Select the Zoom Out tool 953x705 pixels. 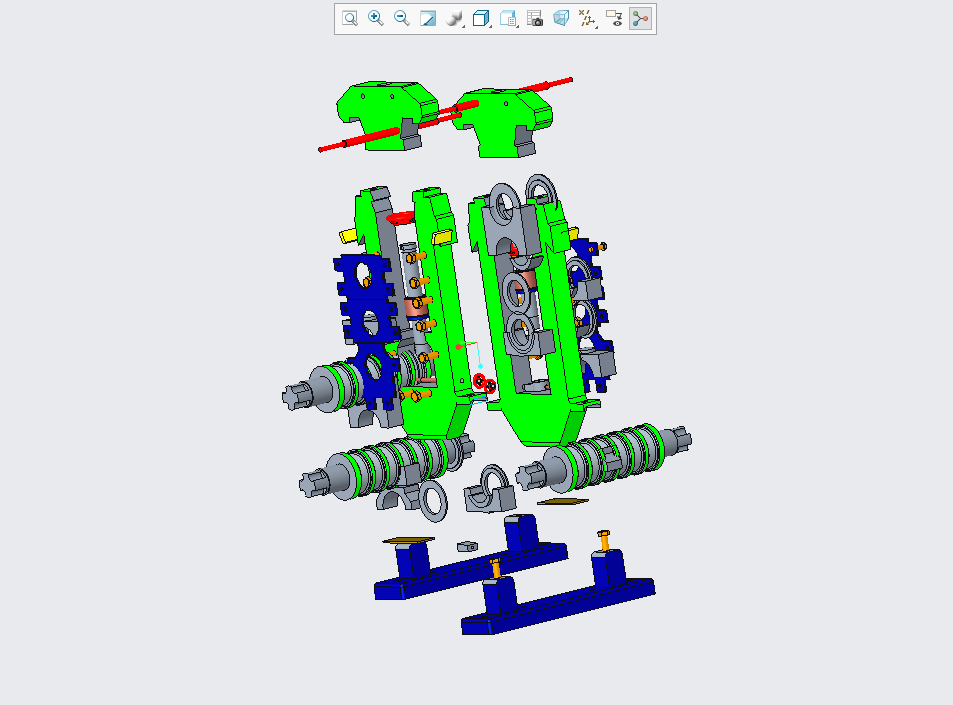[x=402, y=19]
